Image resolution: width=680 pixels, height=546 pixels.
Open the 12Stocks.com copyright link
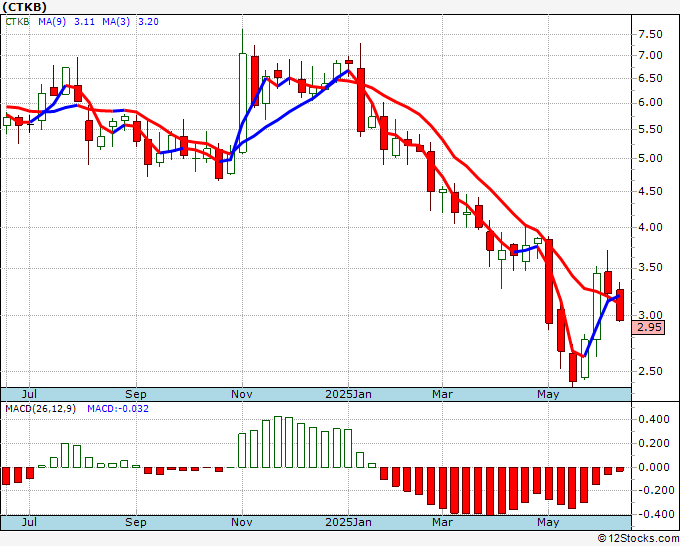click(x=638, y=539)
